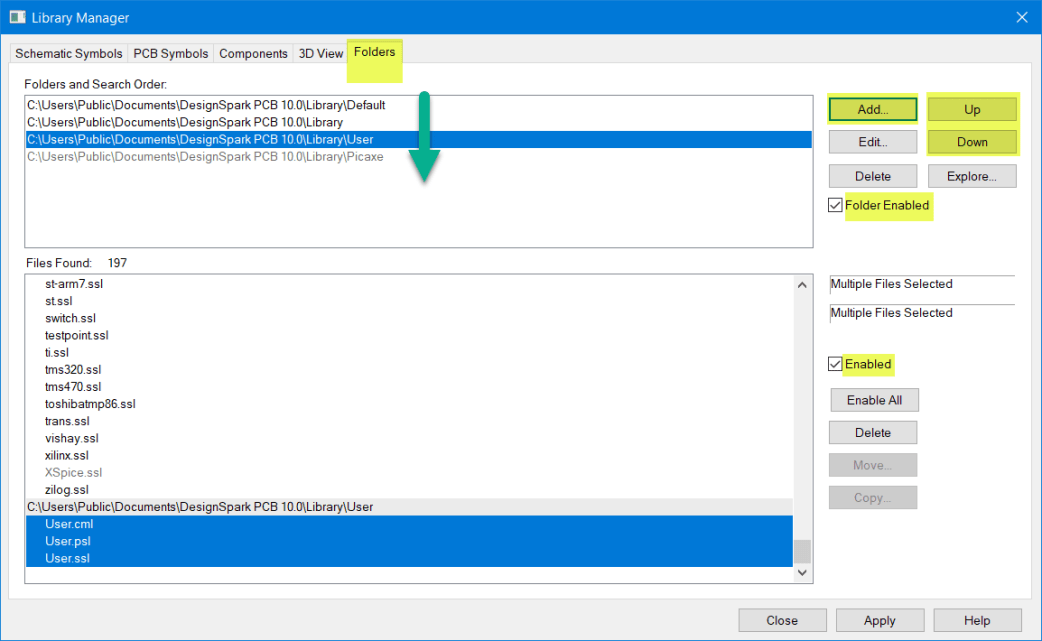Click the files list scroll down arrow
Image resolution: width=1042 pixels, height=641 pixels.
[x=802, y=573]
